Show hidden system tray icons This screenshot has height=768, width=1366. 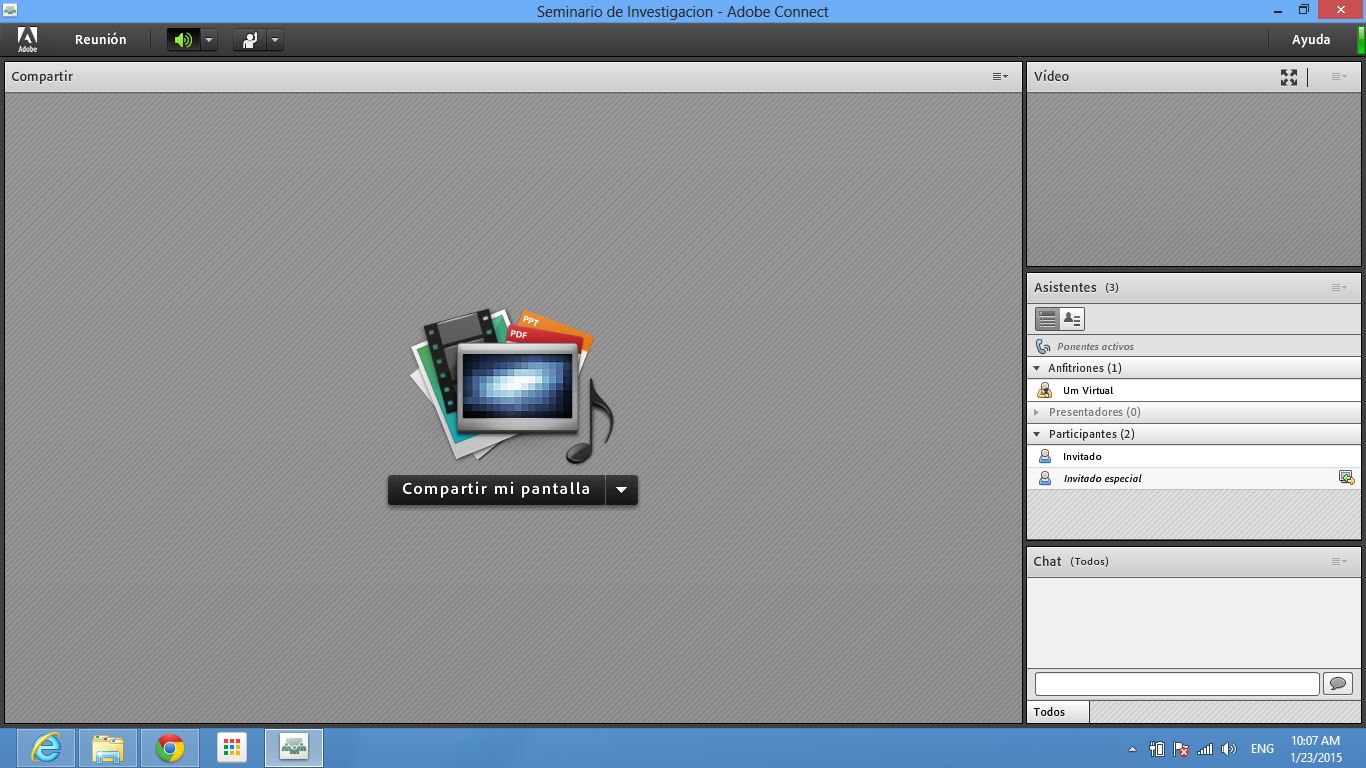click(1132, 749)
